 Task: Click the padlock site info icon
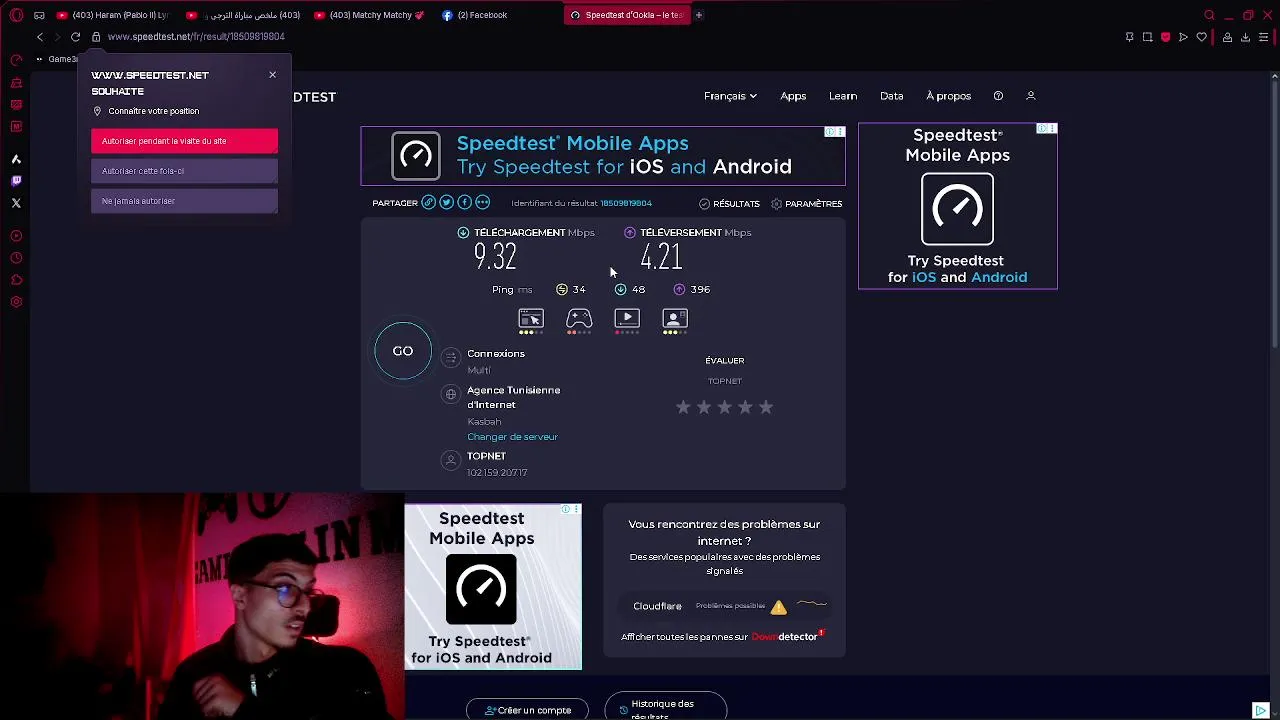(x=96, y=37)
